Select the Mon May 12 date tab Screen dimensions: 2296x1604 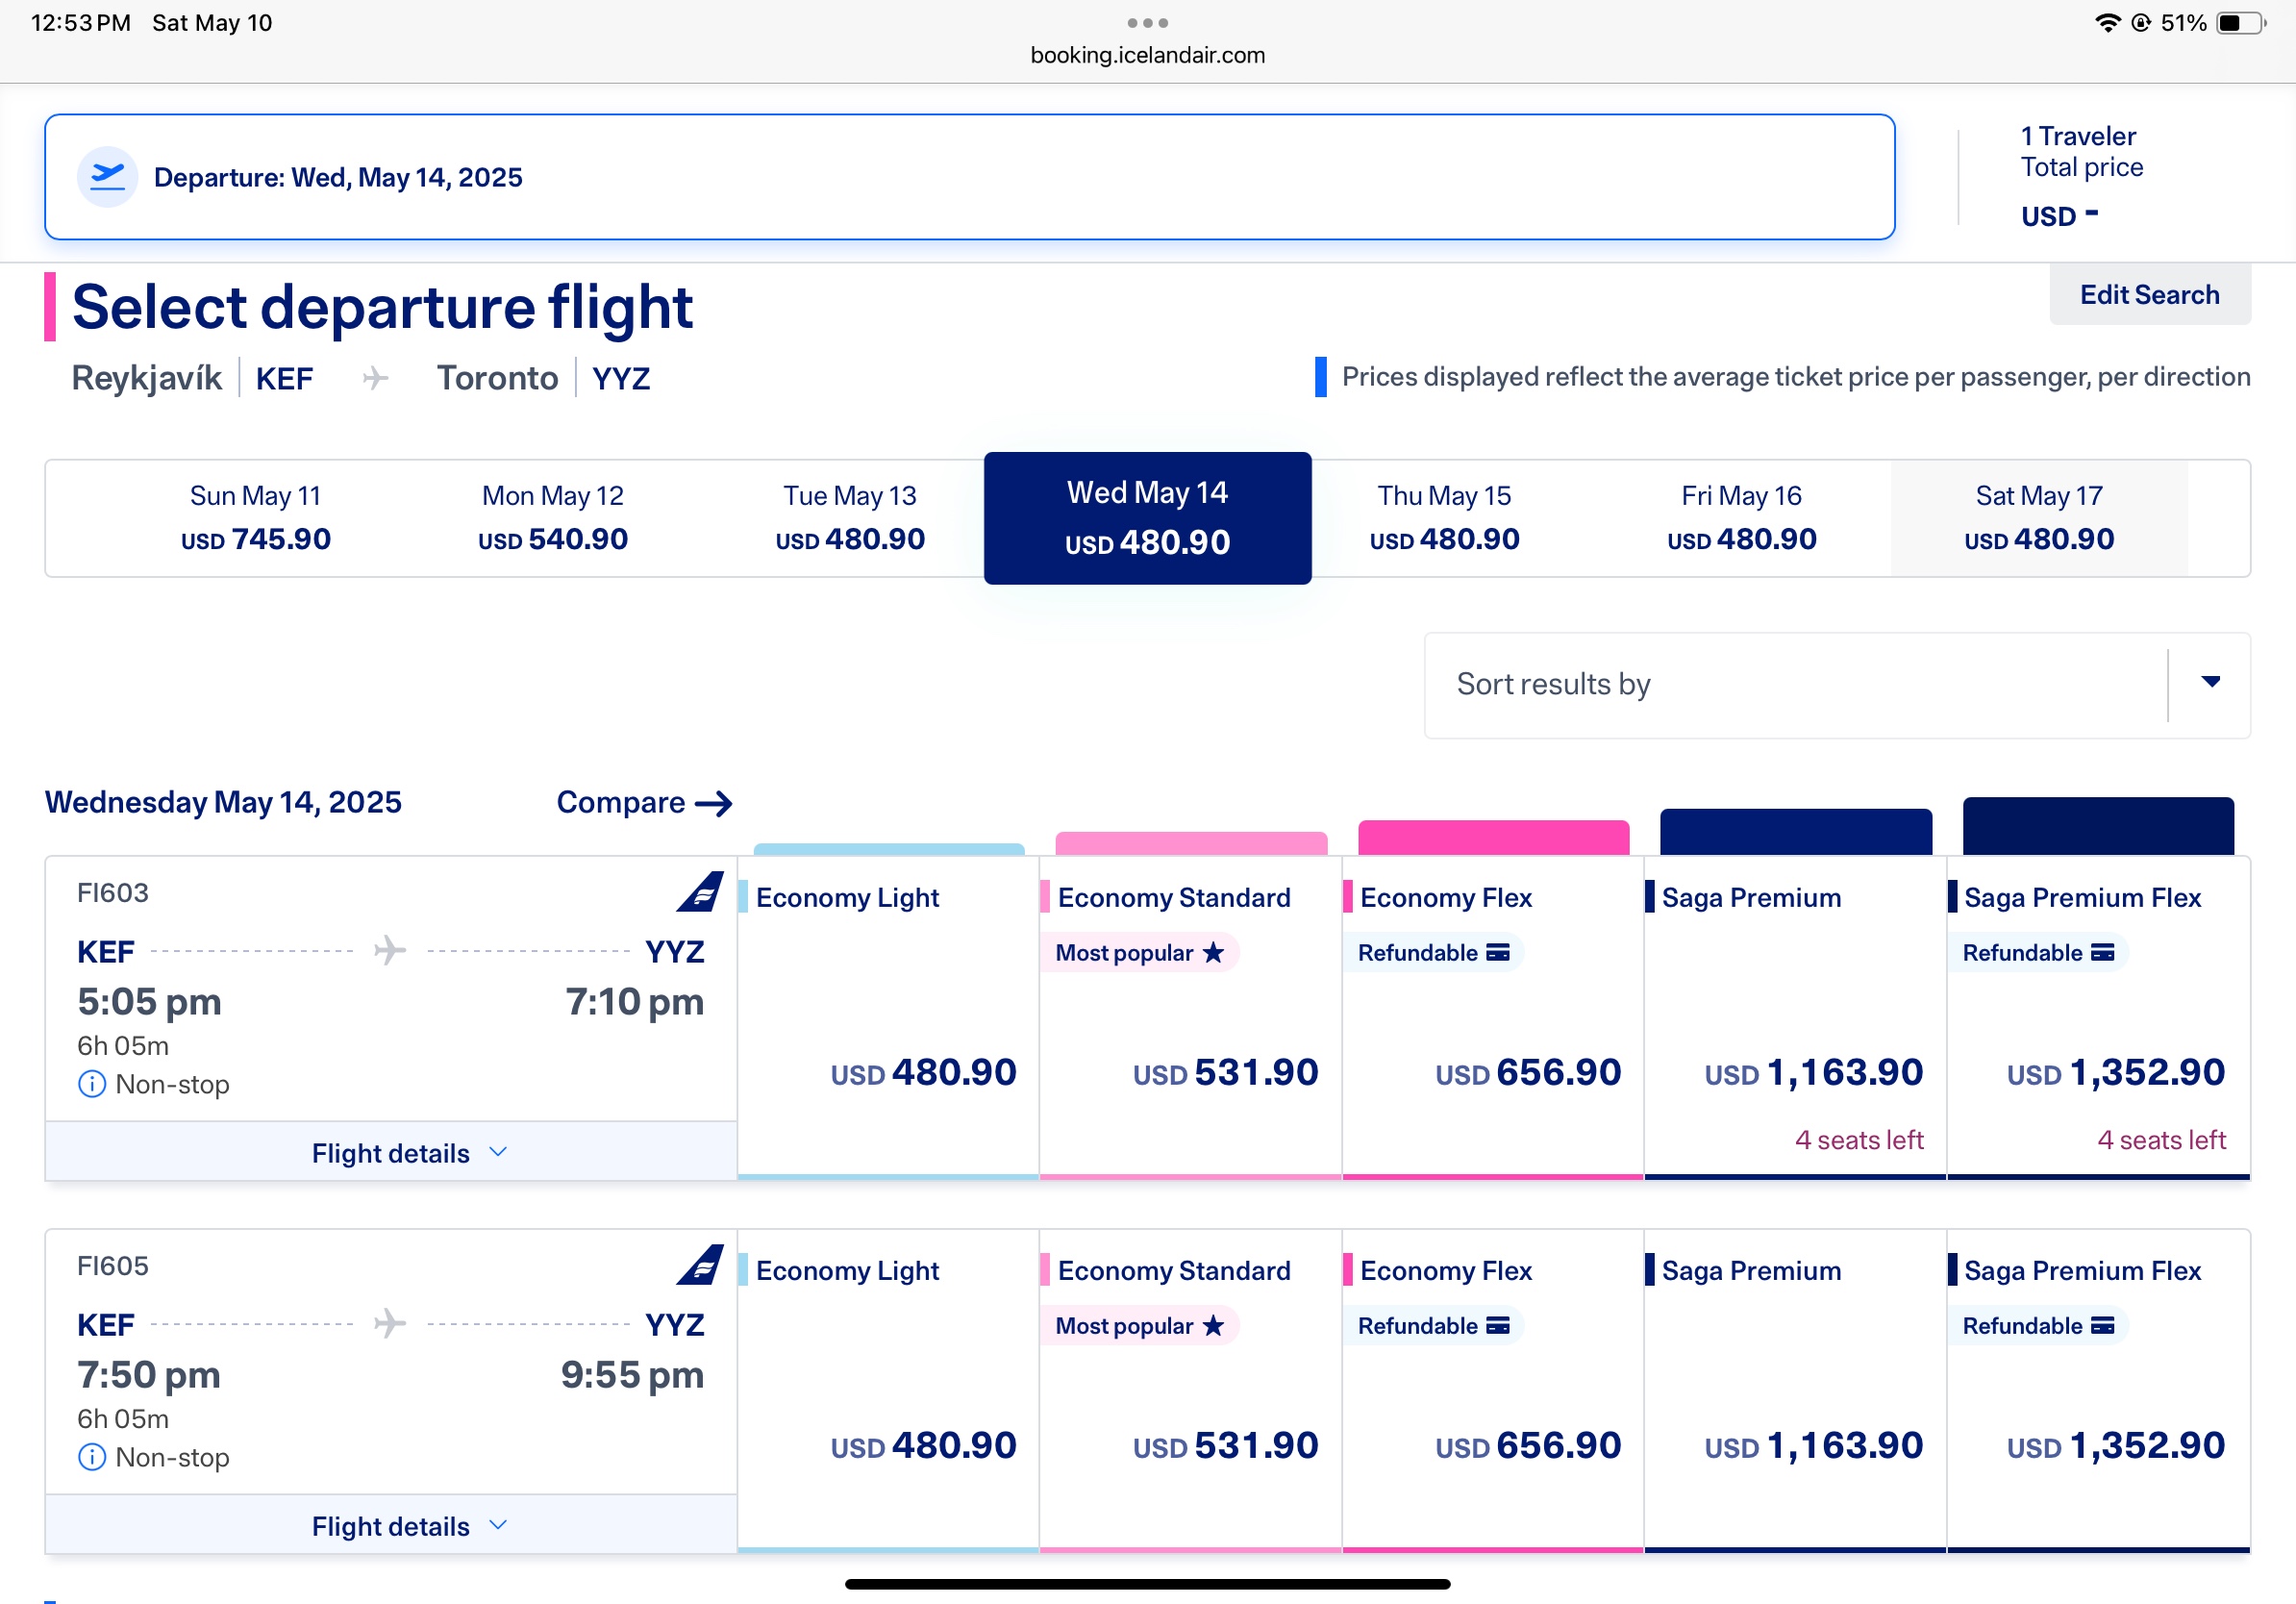(553, 518)
